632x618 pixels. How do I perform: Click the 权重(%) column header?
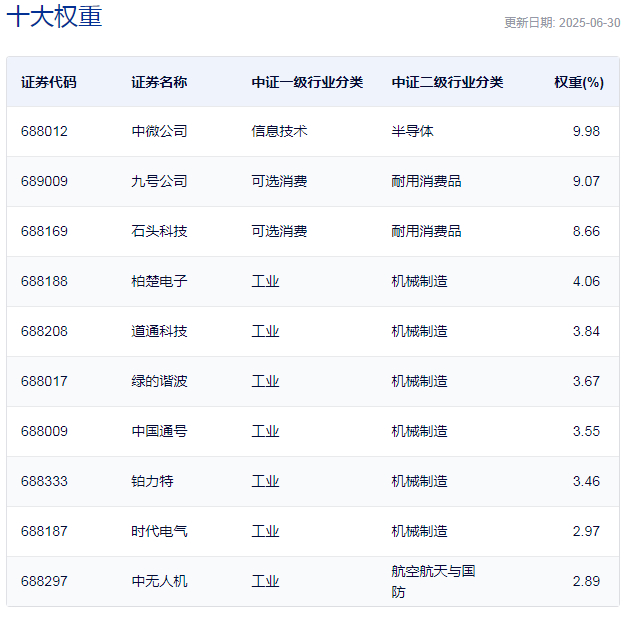[x=579, y=82]
